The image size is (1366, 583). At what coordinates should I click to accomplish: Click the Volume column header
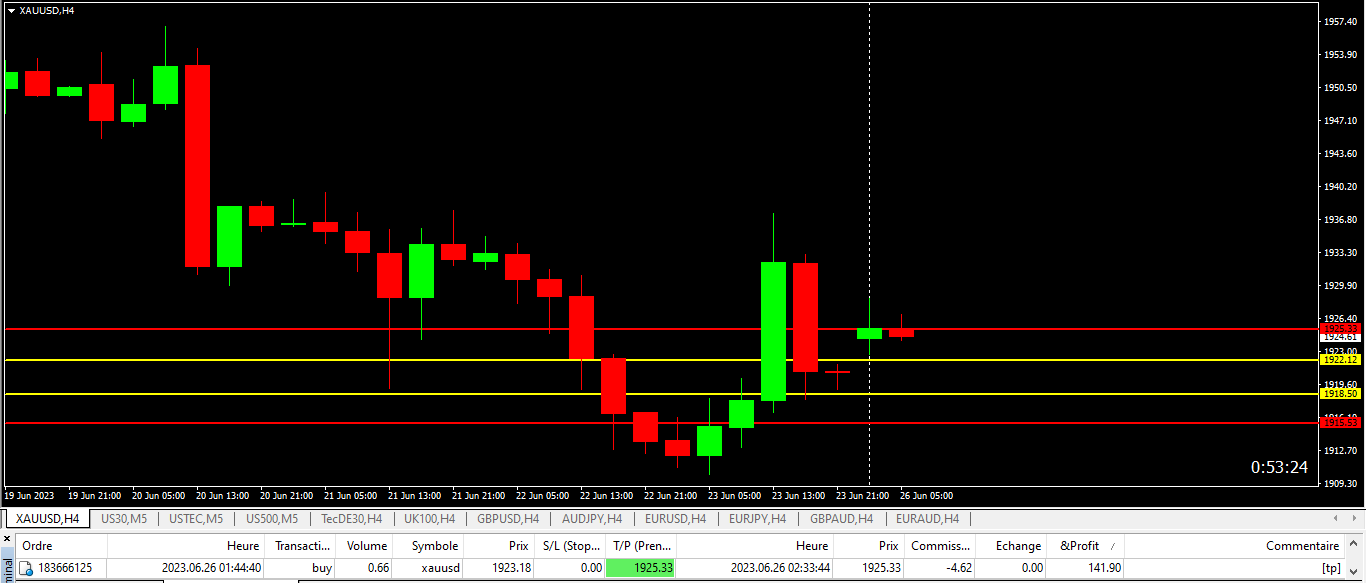366,546
